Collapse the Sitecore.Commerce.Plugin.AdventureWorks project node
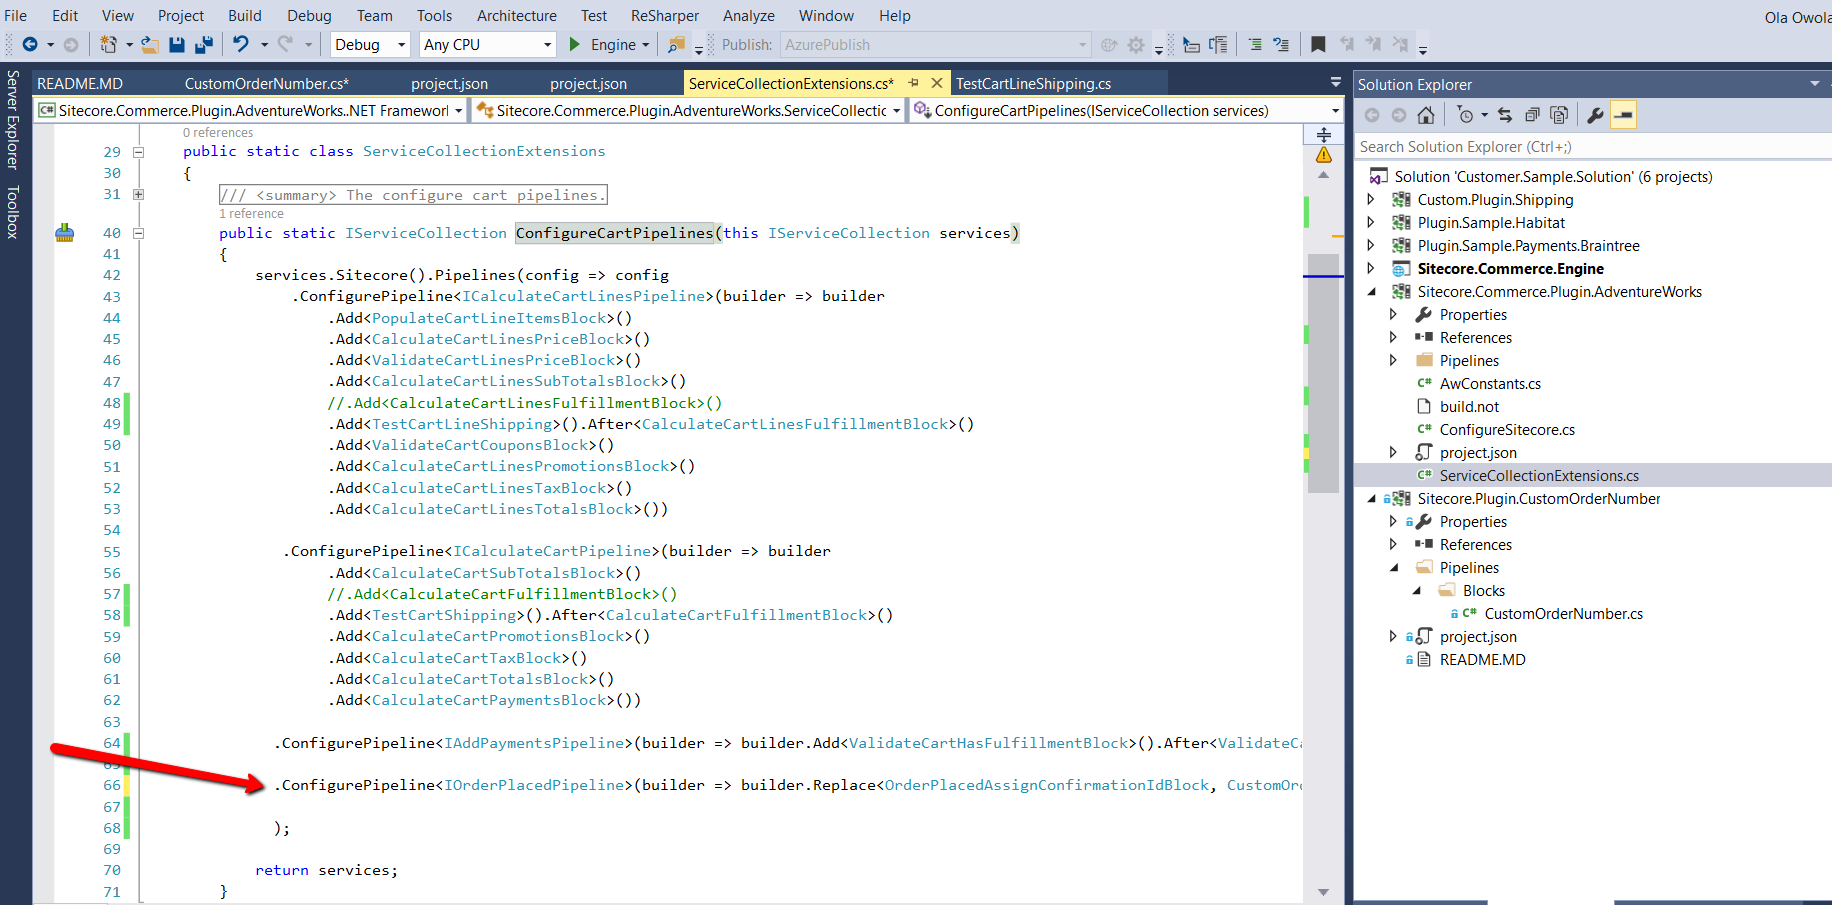1832x905 pixels. click(x=1371, y=291)
